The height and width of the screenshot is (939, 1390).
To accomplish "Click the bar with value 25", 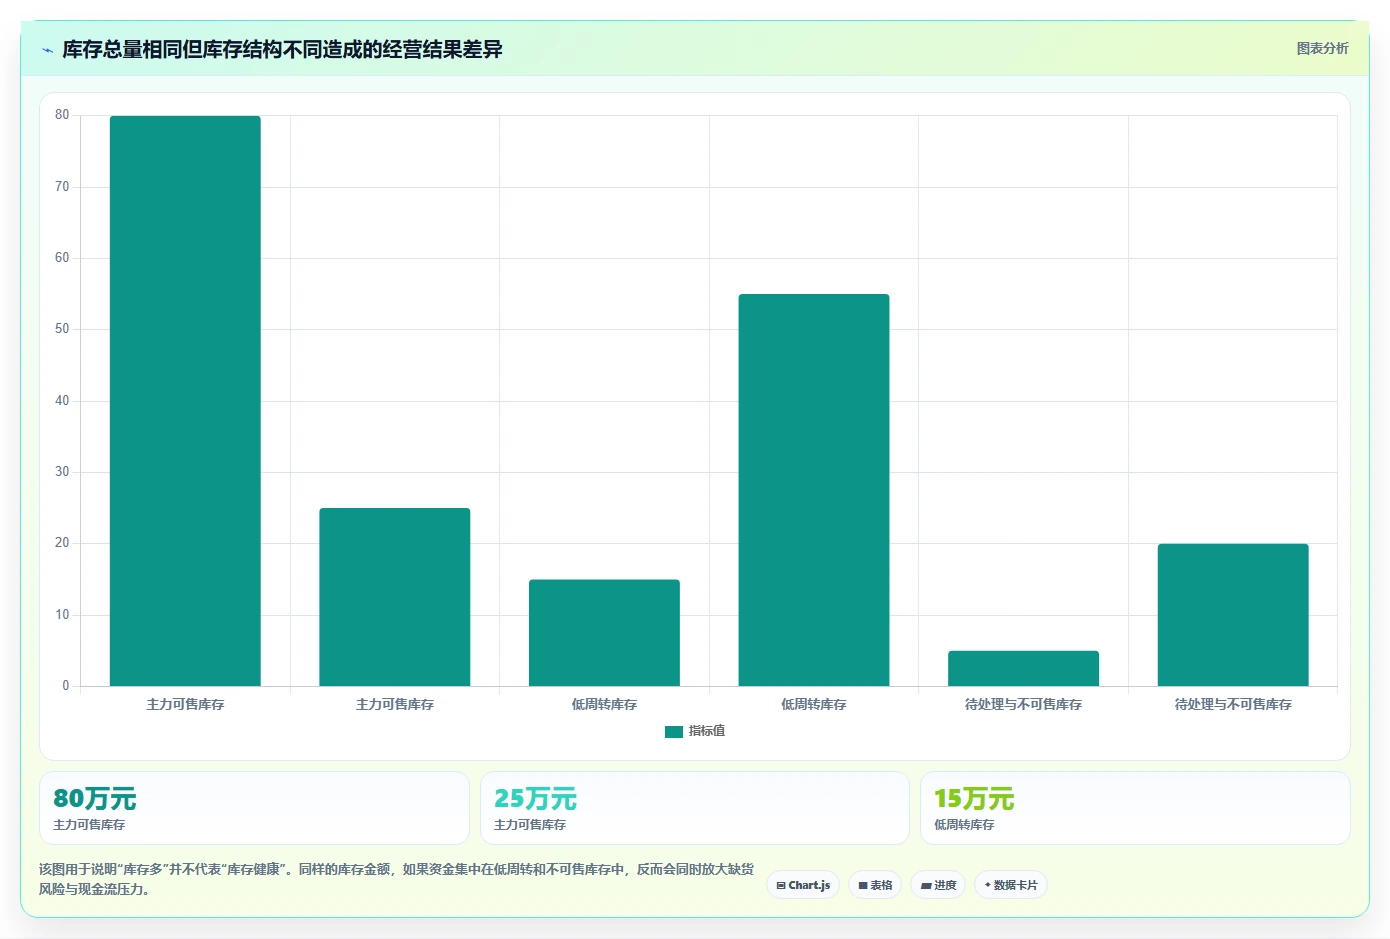I will [x=395, y=597].
